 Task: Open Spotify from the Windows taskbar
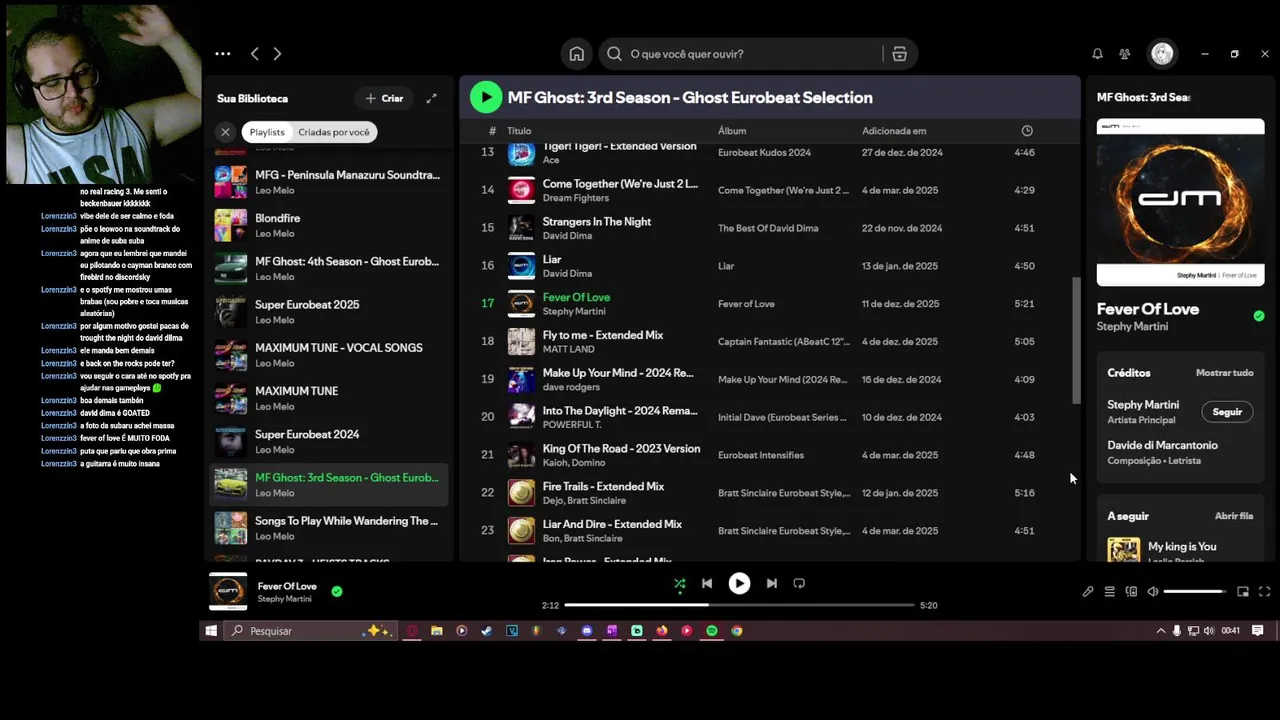(712, 631)
